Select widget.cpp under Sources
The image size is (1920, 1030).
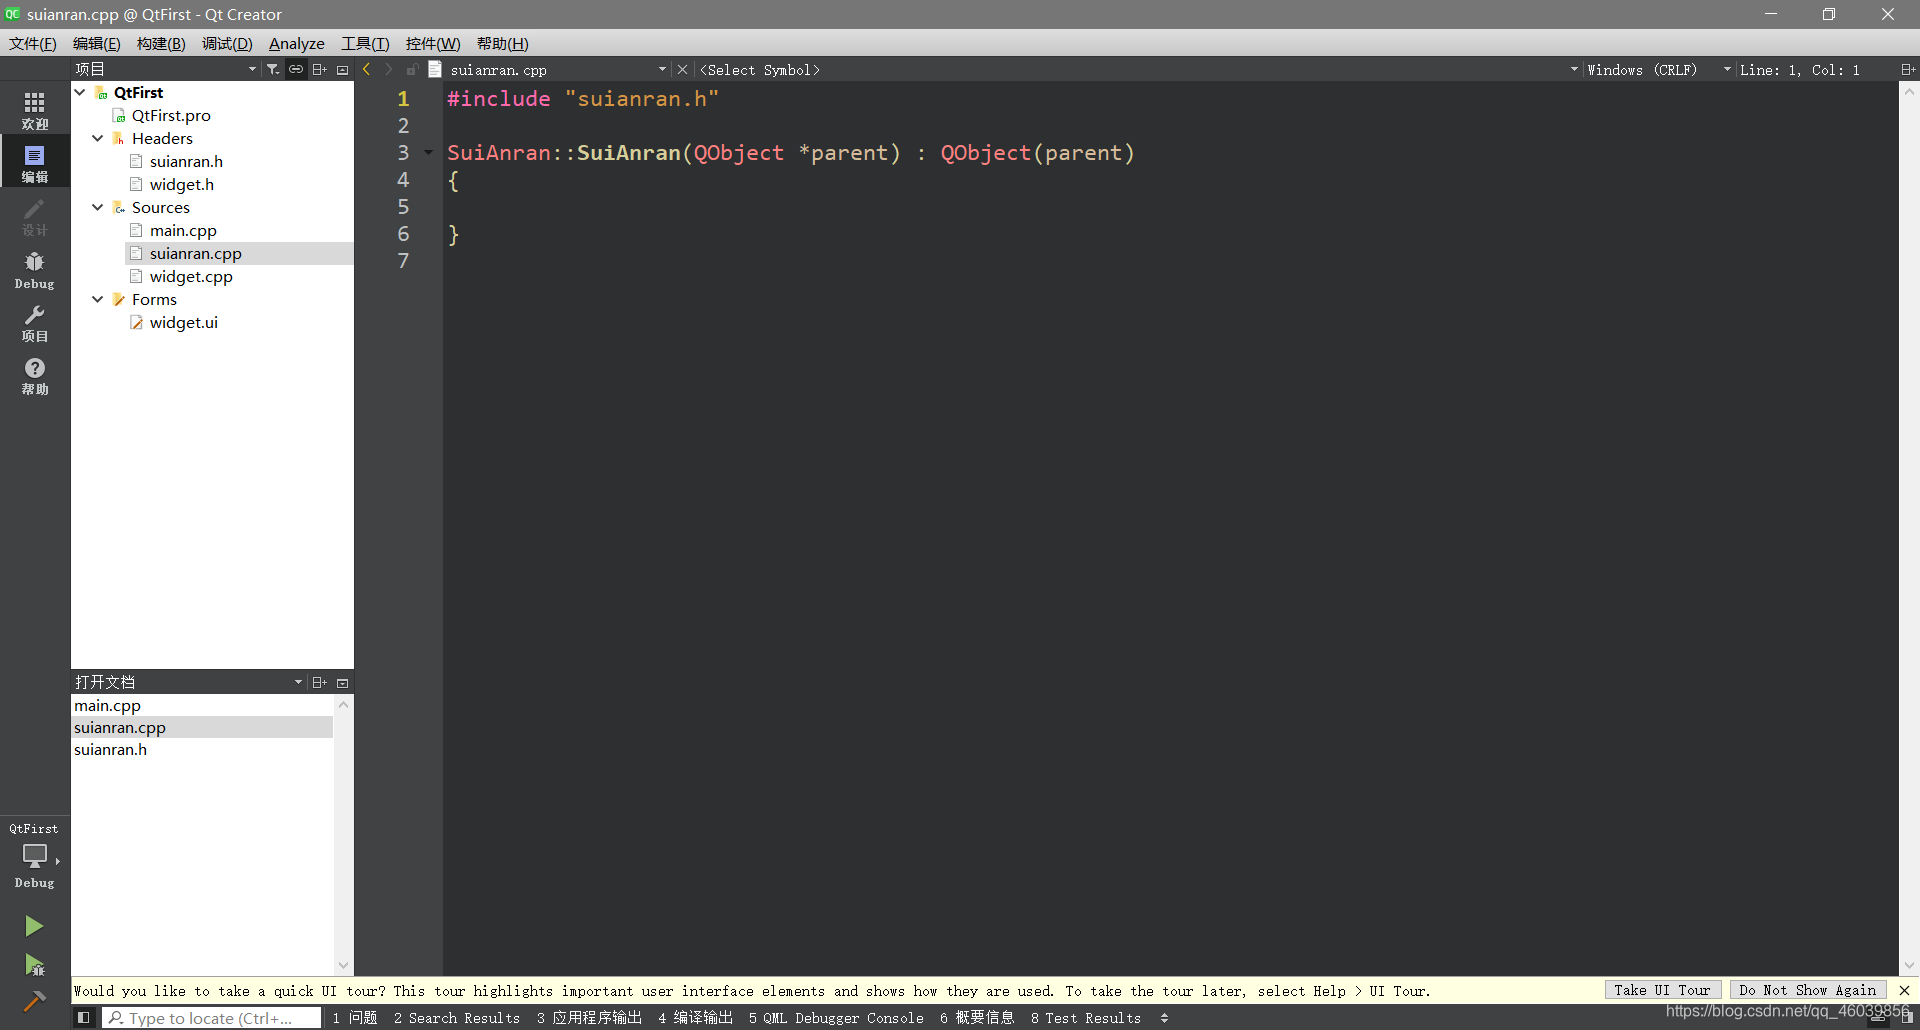(191, 276)
